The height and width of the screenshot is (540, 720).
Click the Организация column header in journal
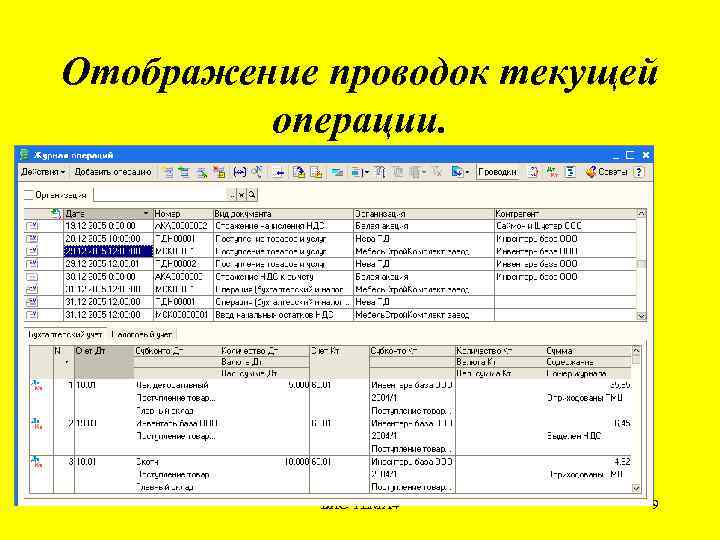[424, 214]
